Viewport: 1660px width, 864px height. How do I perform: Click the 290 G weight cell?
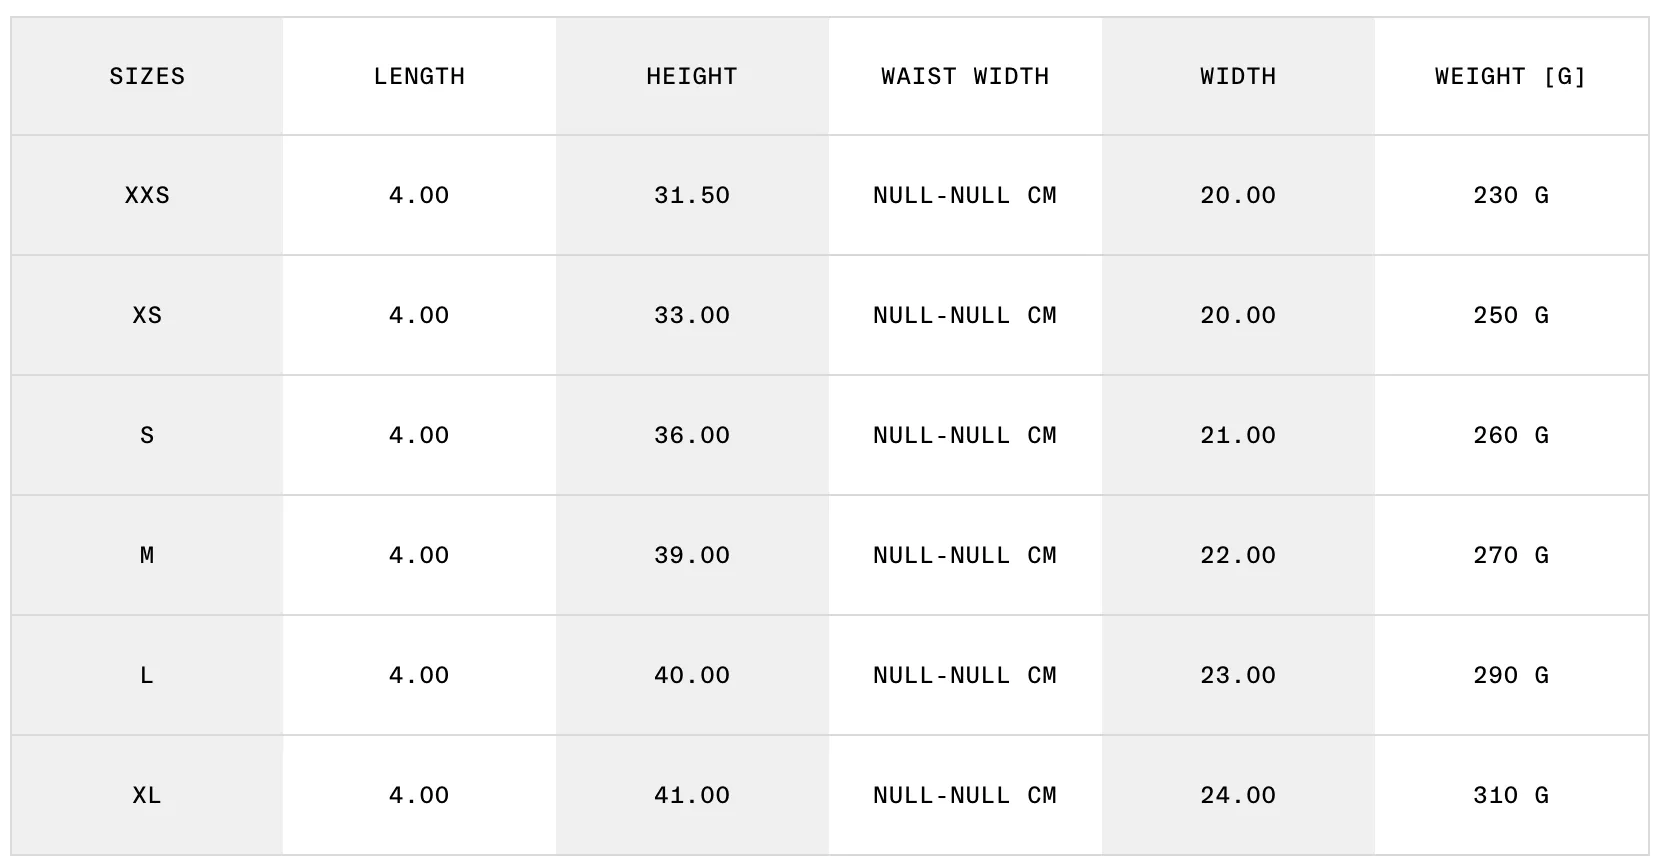1510,675
